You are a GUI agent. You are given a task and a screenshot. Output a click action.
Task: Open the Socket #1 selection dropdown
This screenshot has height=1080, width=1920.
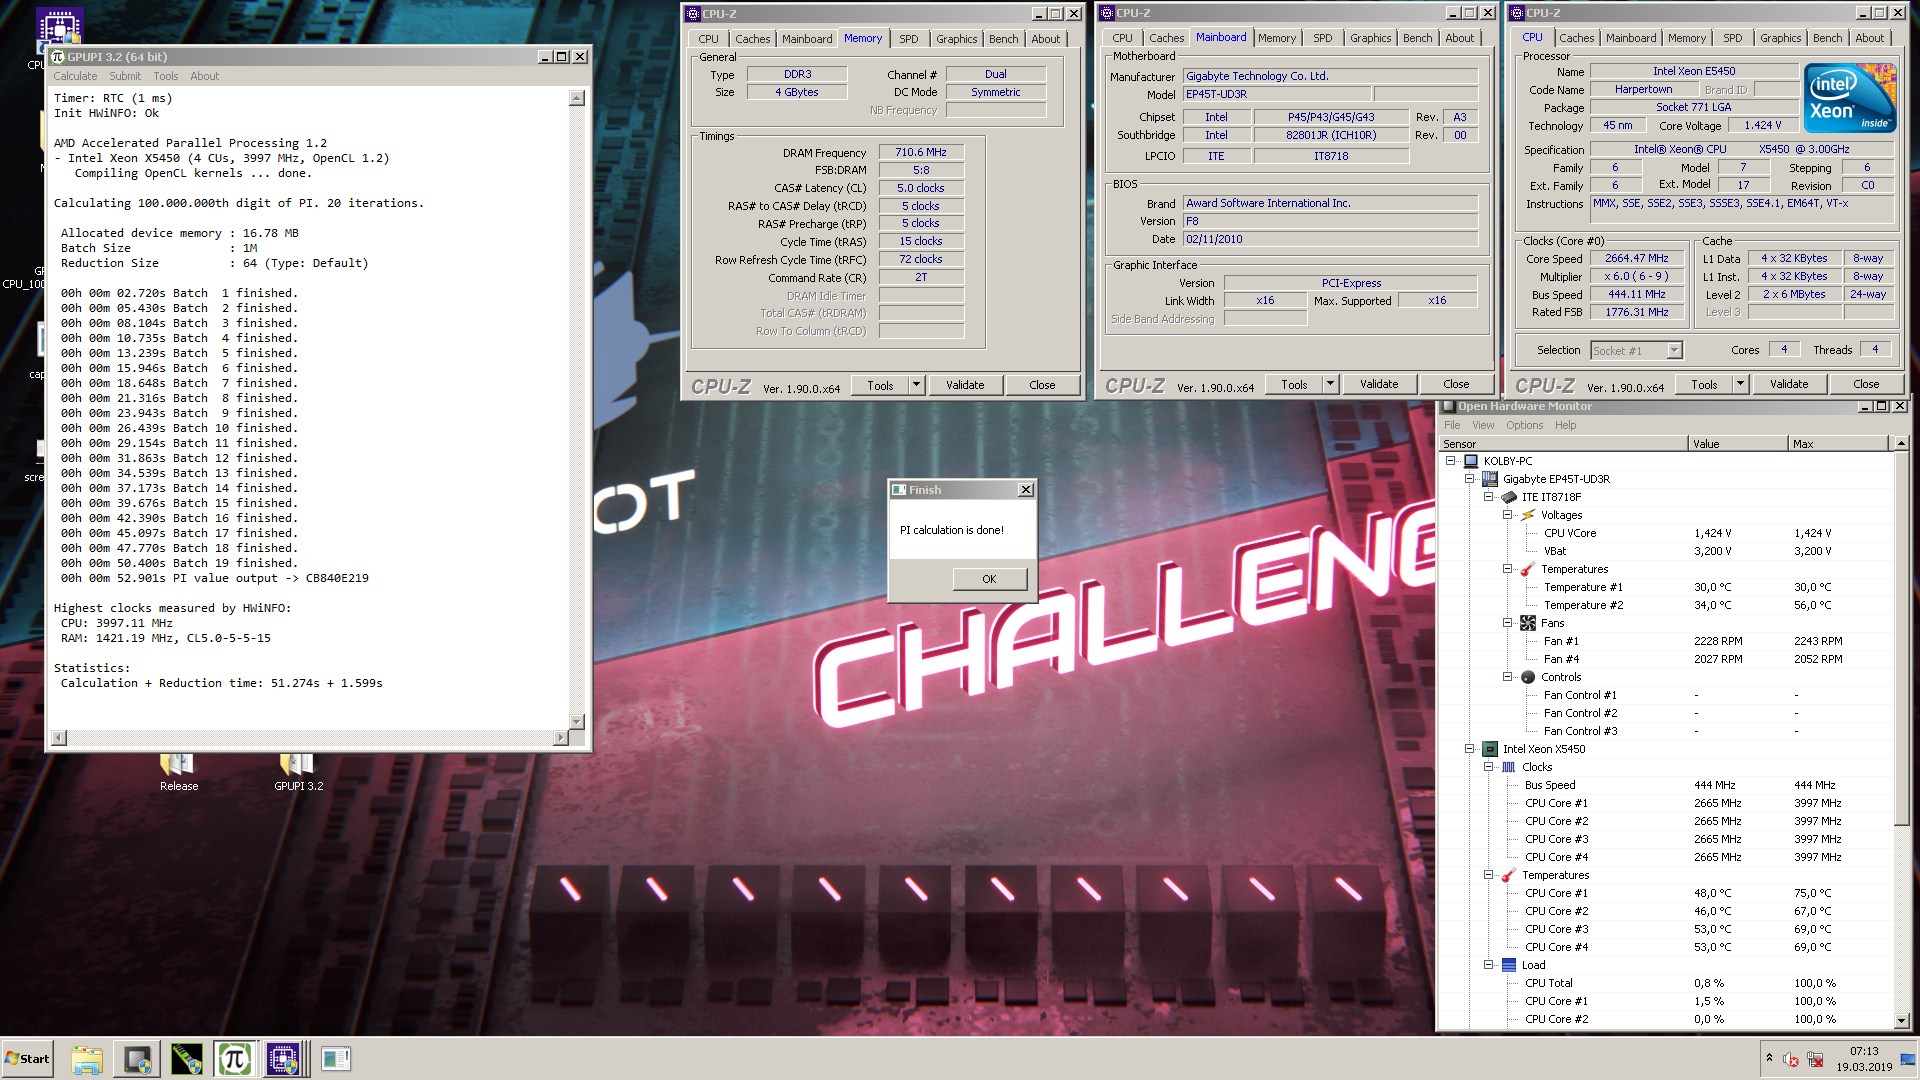point(1674,350)
